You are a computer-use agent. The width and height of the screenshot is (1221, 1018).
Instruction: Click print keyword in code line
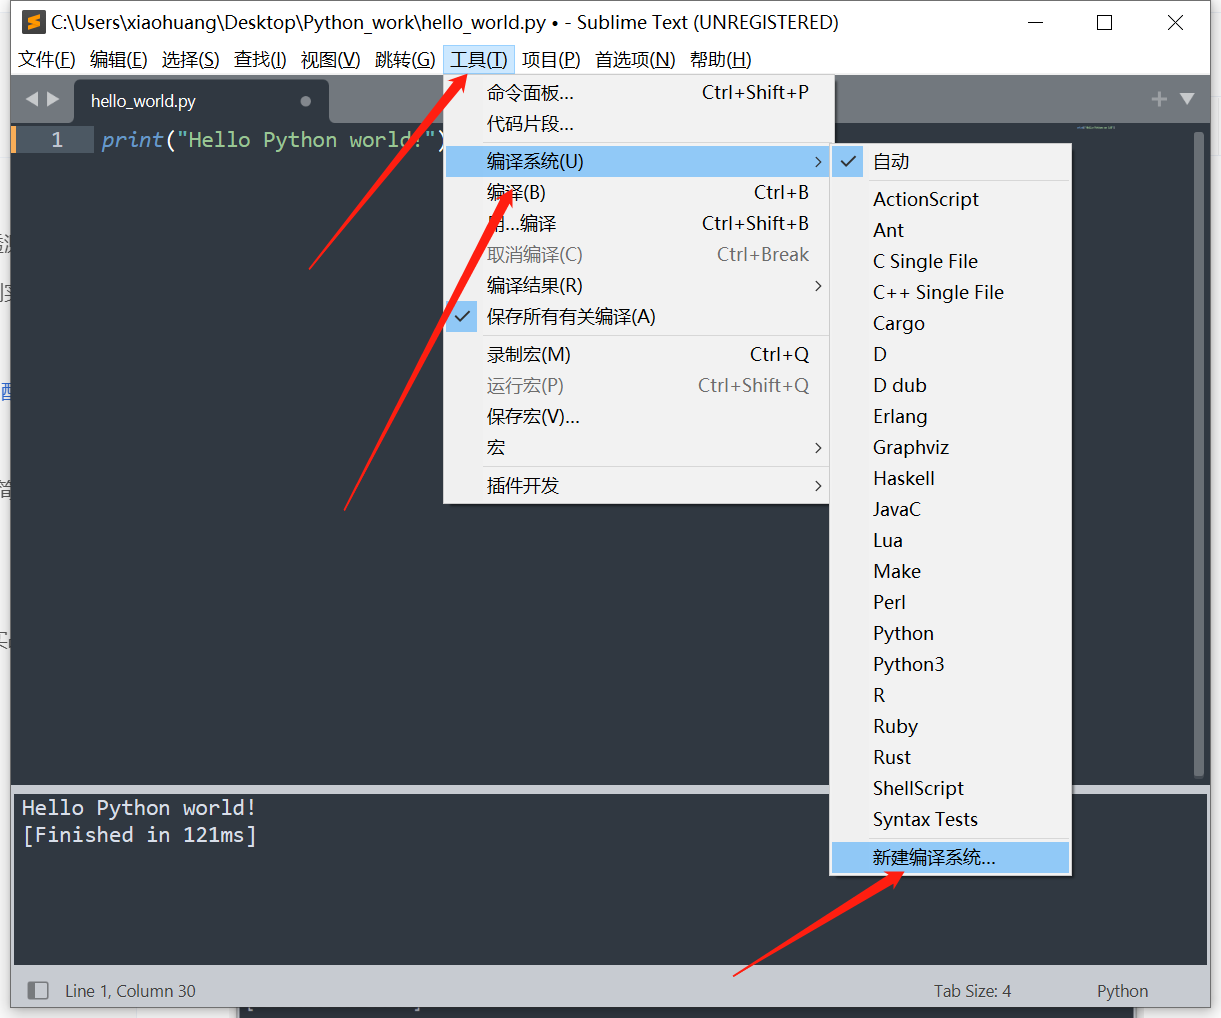pos(132,140)
